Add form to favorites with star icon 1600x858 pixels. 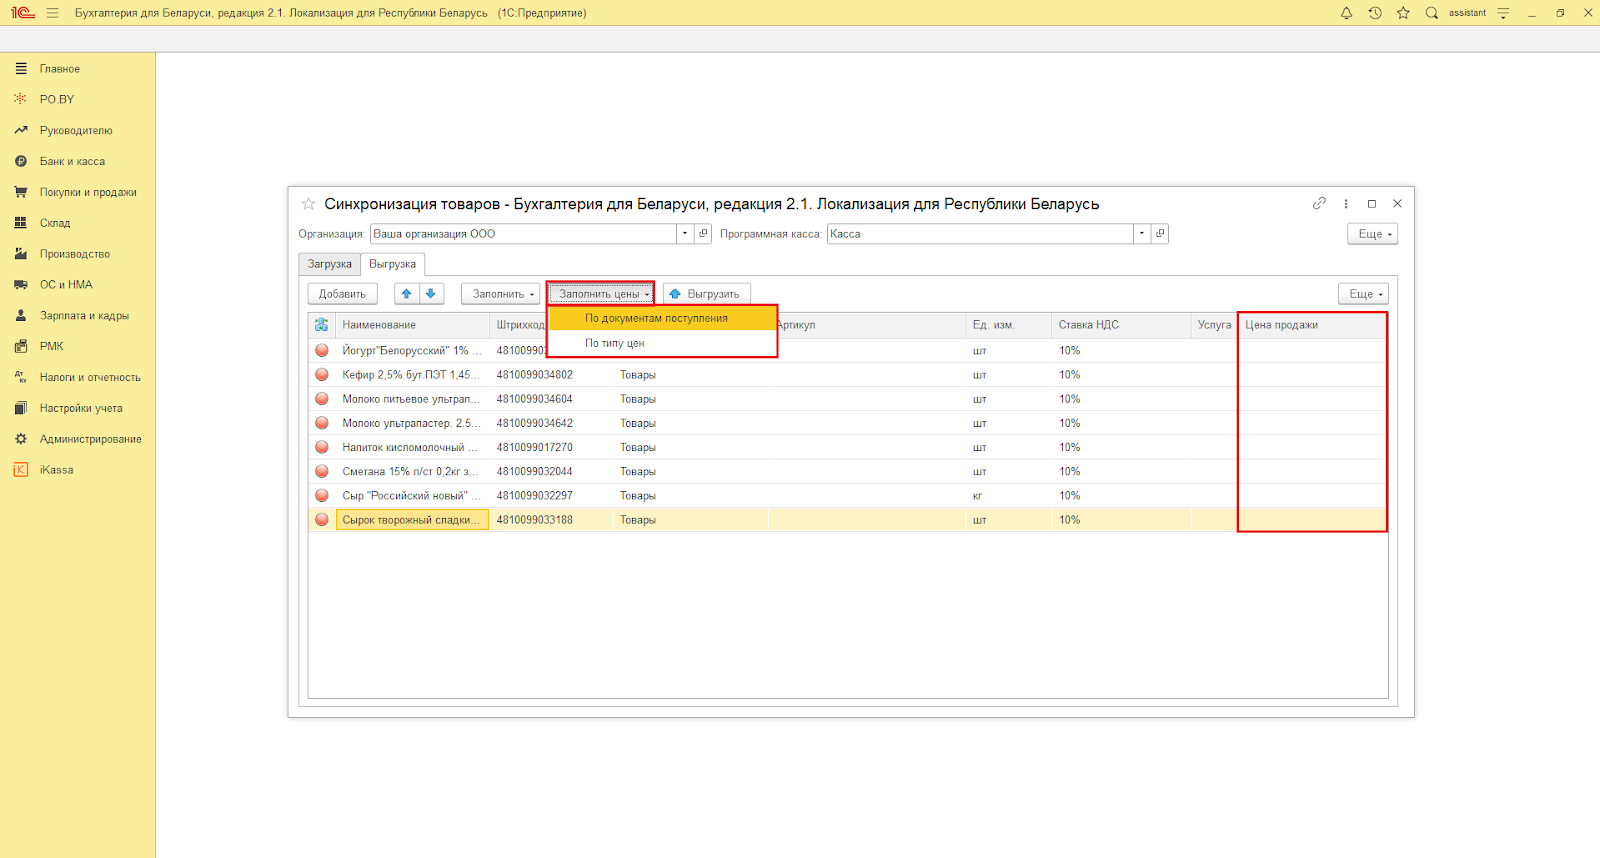pos(308,203)
